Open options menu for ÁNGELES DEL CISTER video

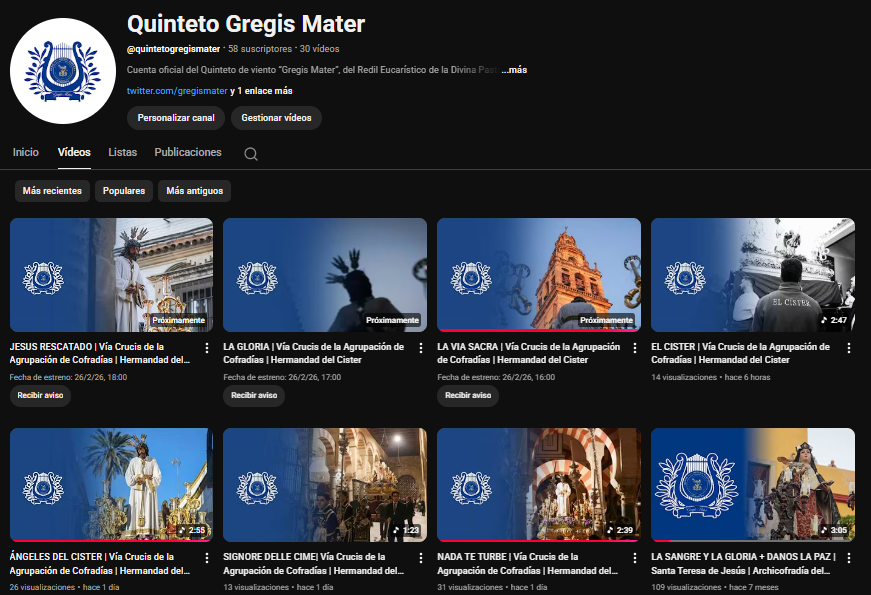(207, 556)
